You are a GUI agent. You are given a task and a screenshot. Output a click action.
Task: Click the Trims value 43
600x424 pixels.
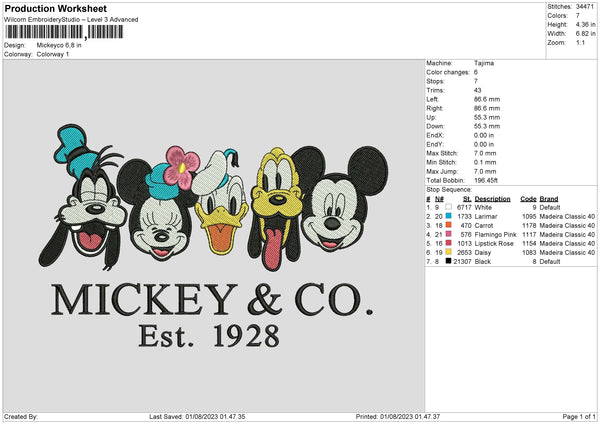[x=478, y=90]
